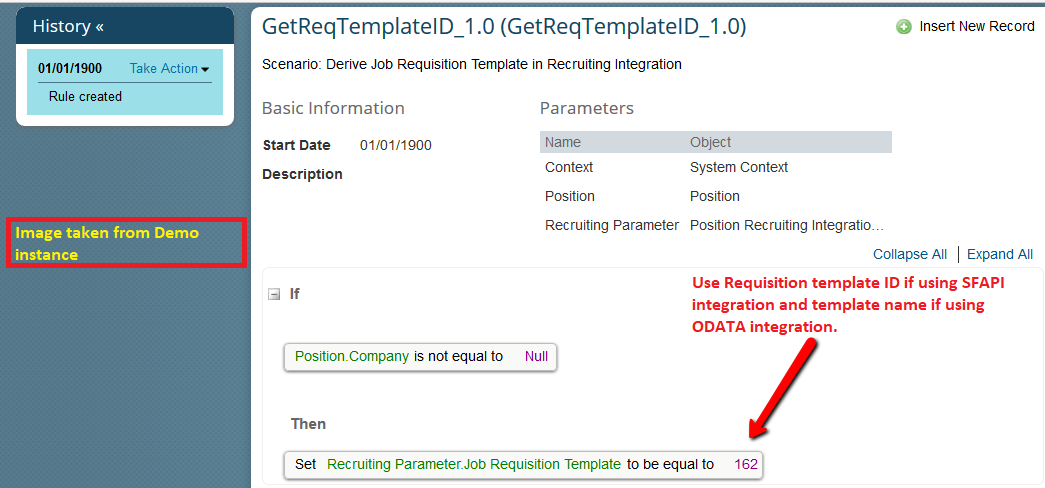Click the Rule created history entry

click(85, 97)
